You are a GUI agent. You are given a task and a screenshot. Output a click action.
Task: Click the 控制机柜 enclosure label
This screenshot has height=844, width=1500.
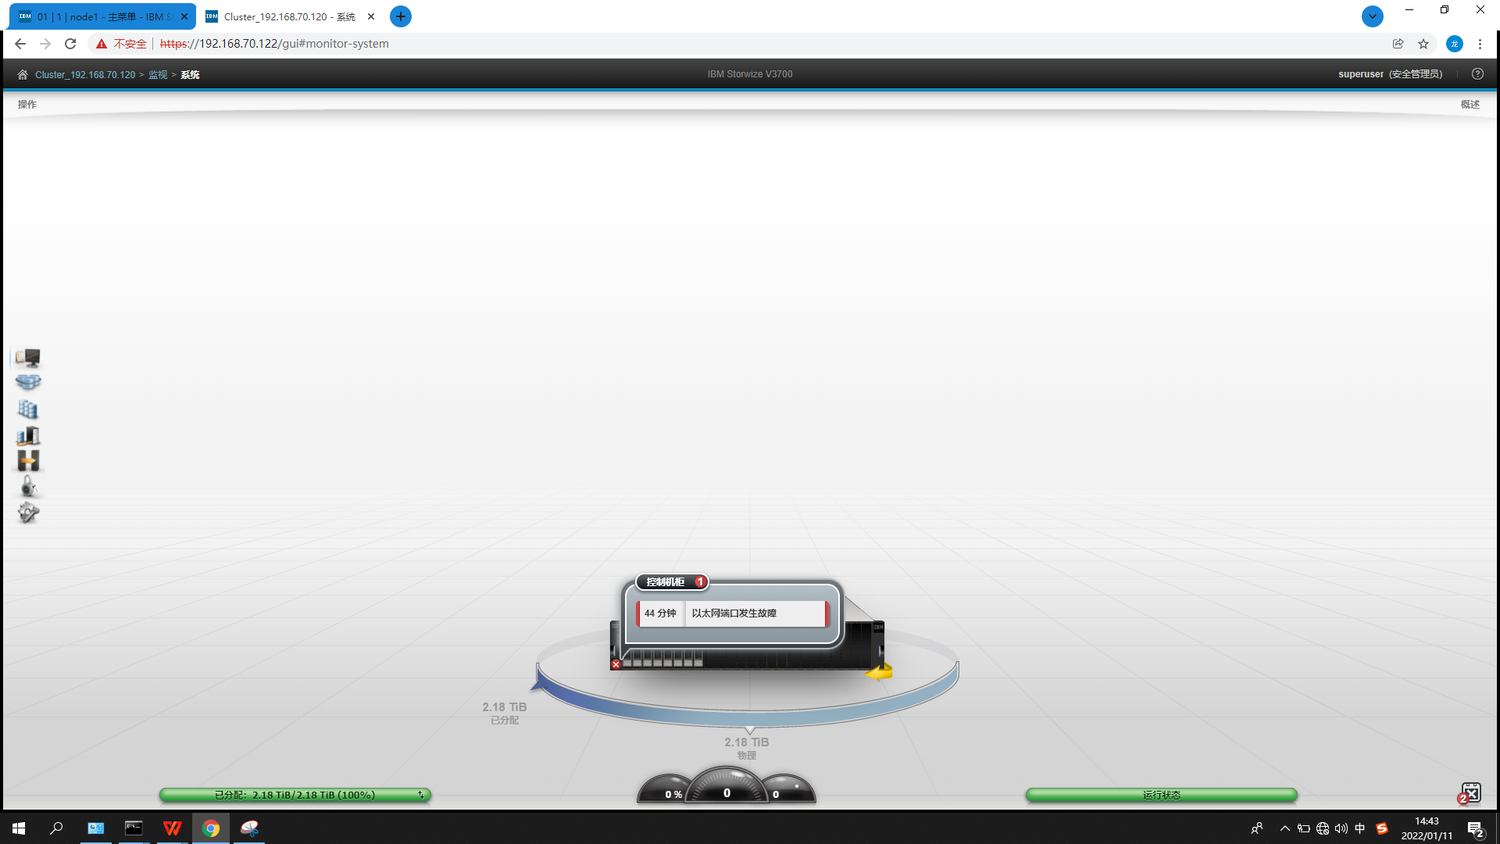(x=665, y=582)
